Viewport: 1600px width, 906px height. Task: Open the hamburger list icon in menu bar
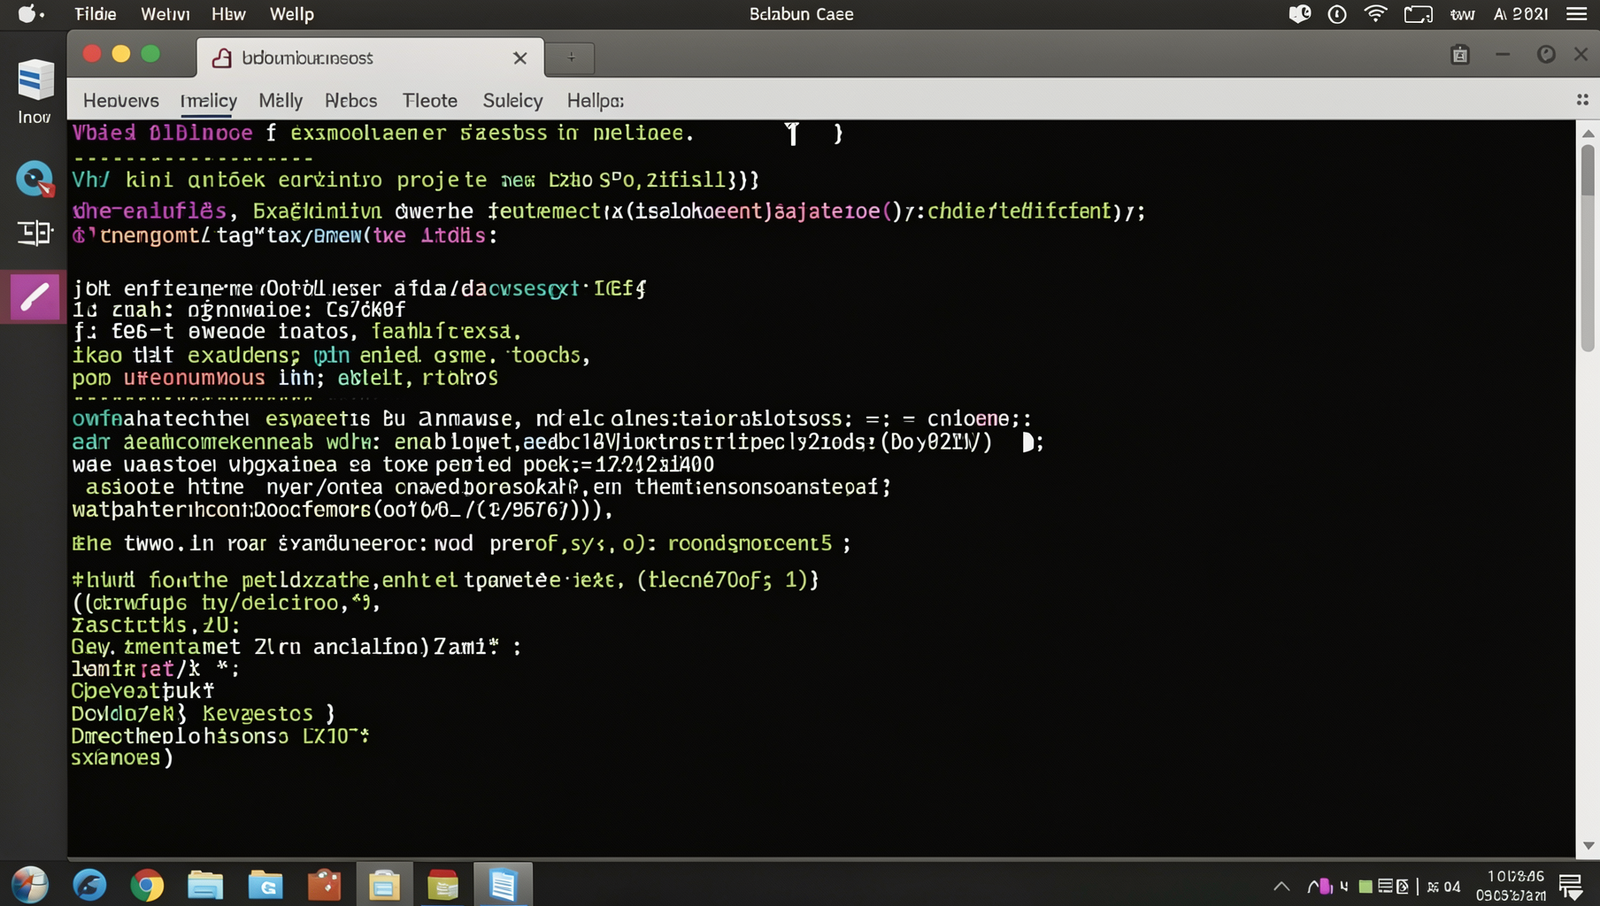point(1577,14)
